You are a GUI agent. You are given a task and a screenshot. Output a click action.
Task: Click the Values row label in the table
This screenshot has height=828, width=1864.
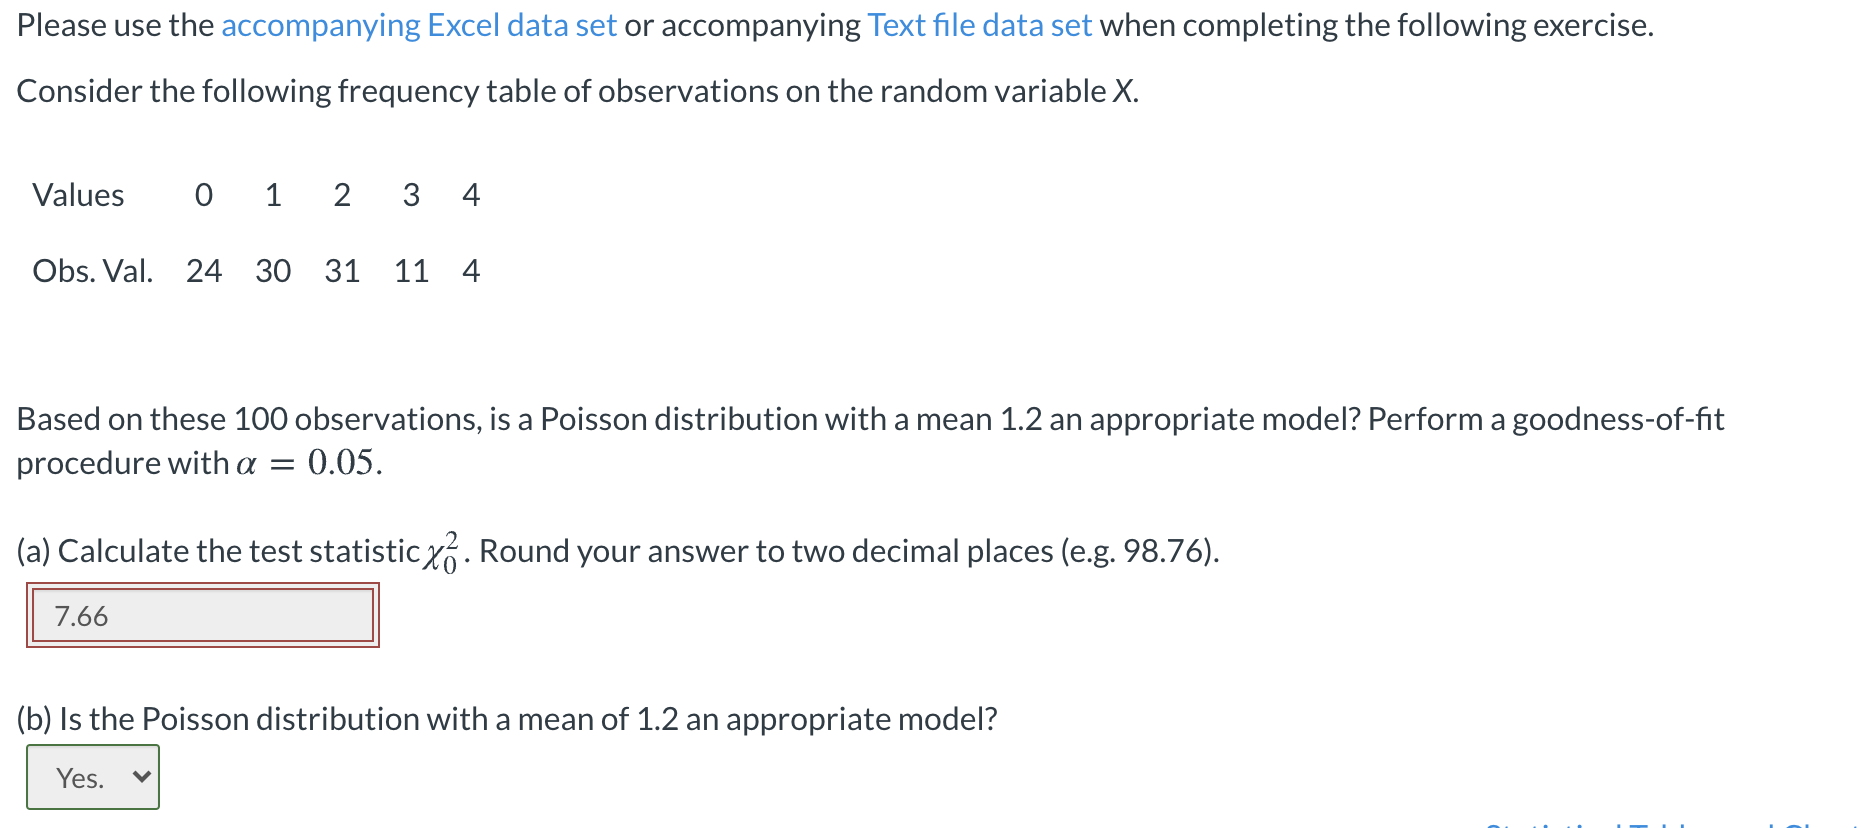click(78, 195)
